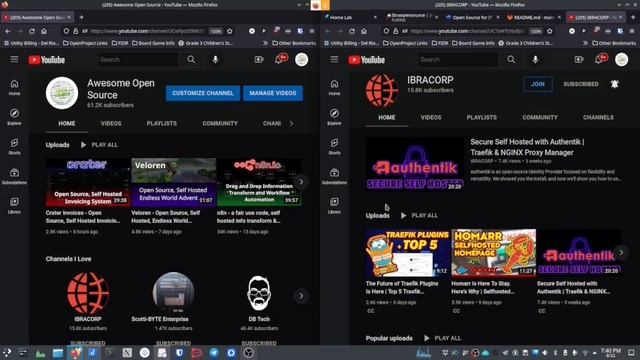Click YouTube logo in IBRACORP window
This screenshot has width=640, height=360.
367,60
